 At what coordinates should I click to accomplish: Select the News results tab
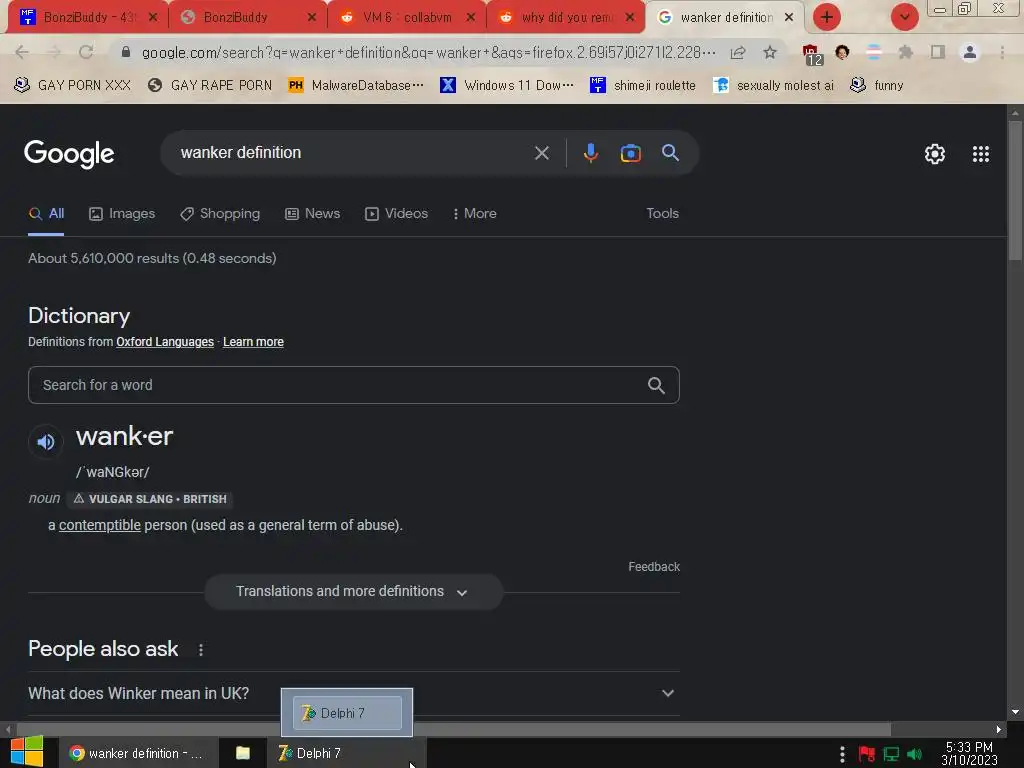click(x=313, y=214)
